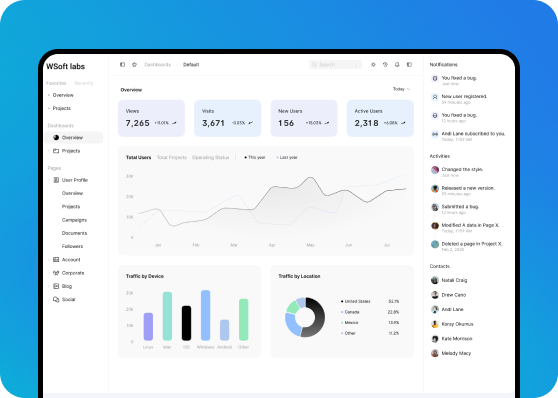Image resolution: width=558 pixels, height=398 pixels.
Task: Open the history clock icon
Action: (385, 64)
